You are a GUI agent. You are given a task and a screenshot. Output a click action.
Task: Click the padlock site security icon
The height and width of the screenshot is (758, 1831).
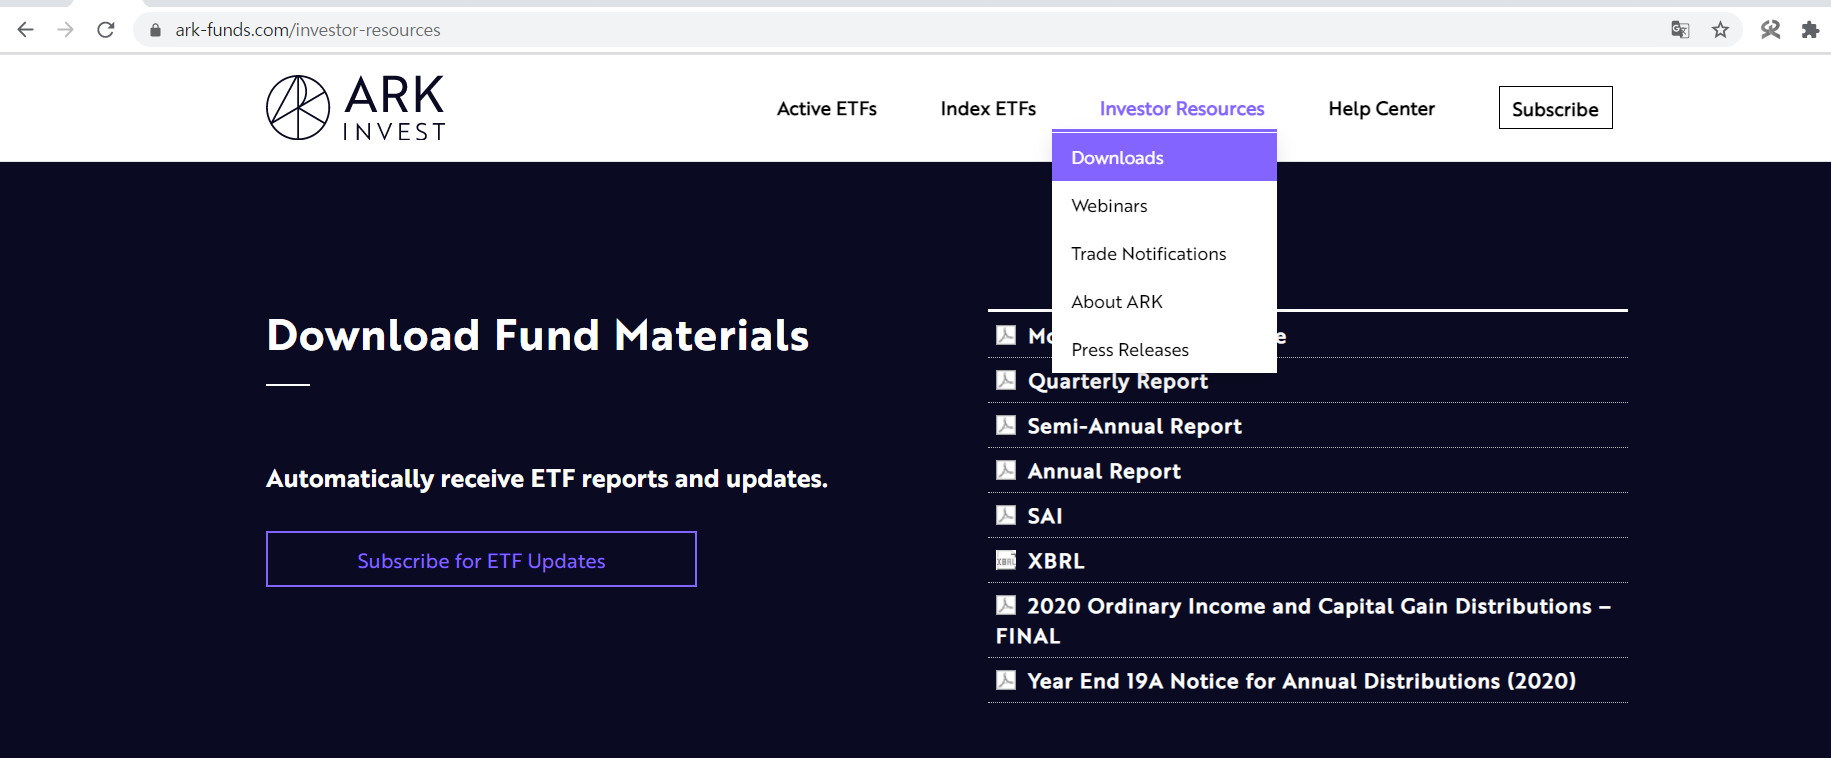pos(155,30)
